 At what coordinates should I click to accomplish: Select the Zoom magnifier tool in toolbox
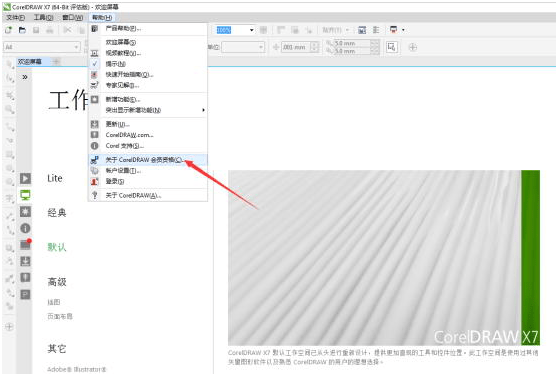[x=10, y=109]
